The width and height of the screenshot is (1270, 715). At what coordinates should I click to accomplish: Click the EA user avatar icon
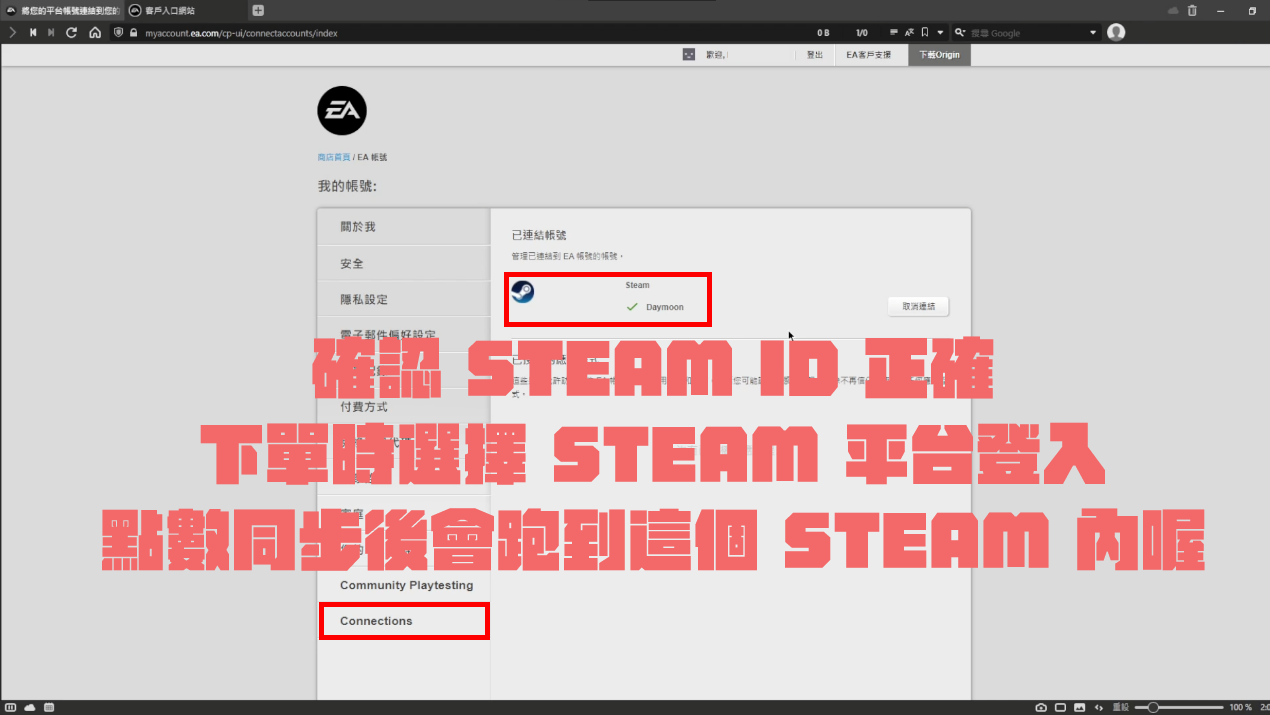(x=688, y=54)
